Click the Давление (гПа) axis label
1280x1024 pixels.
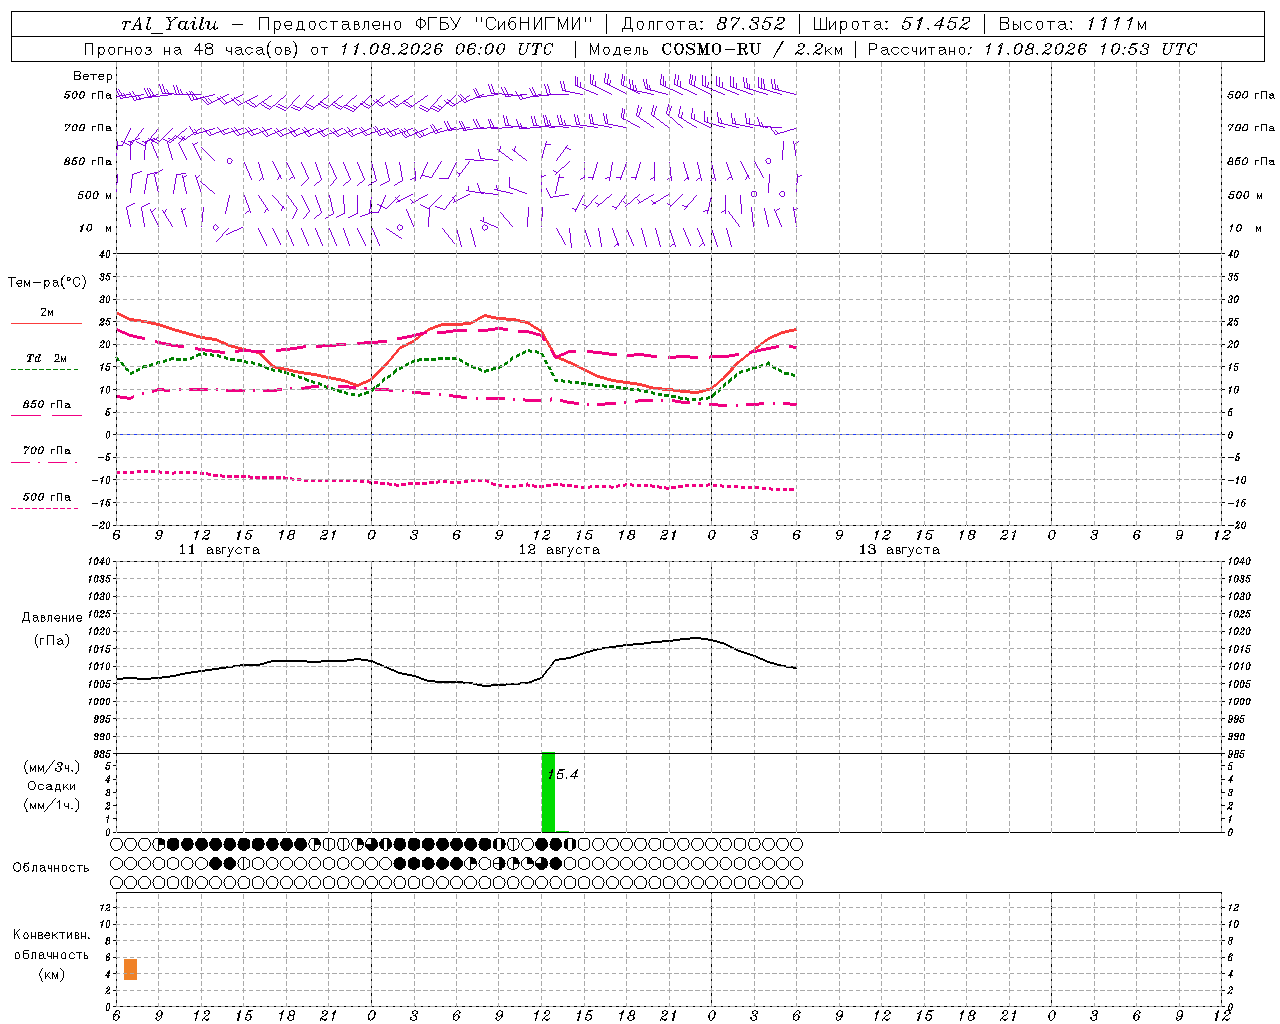(x=52, y=629)
